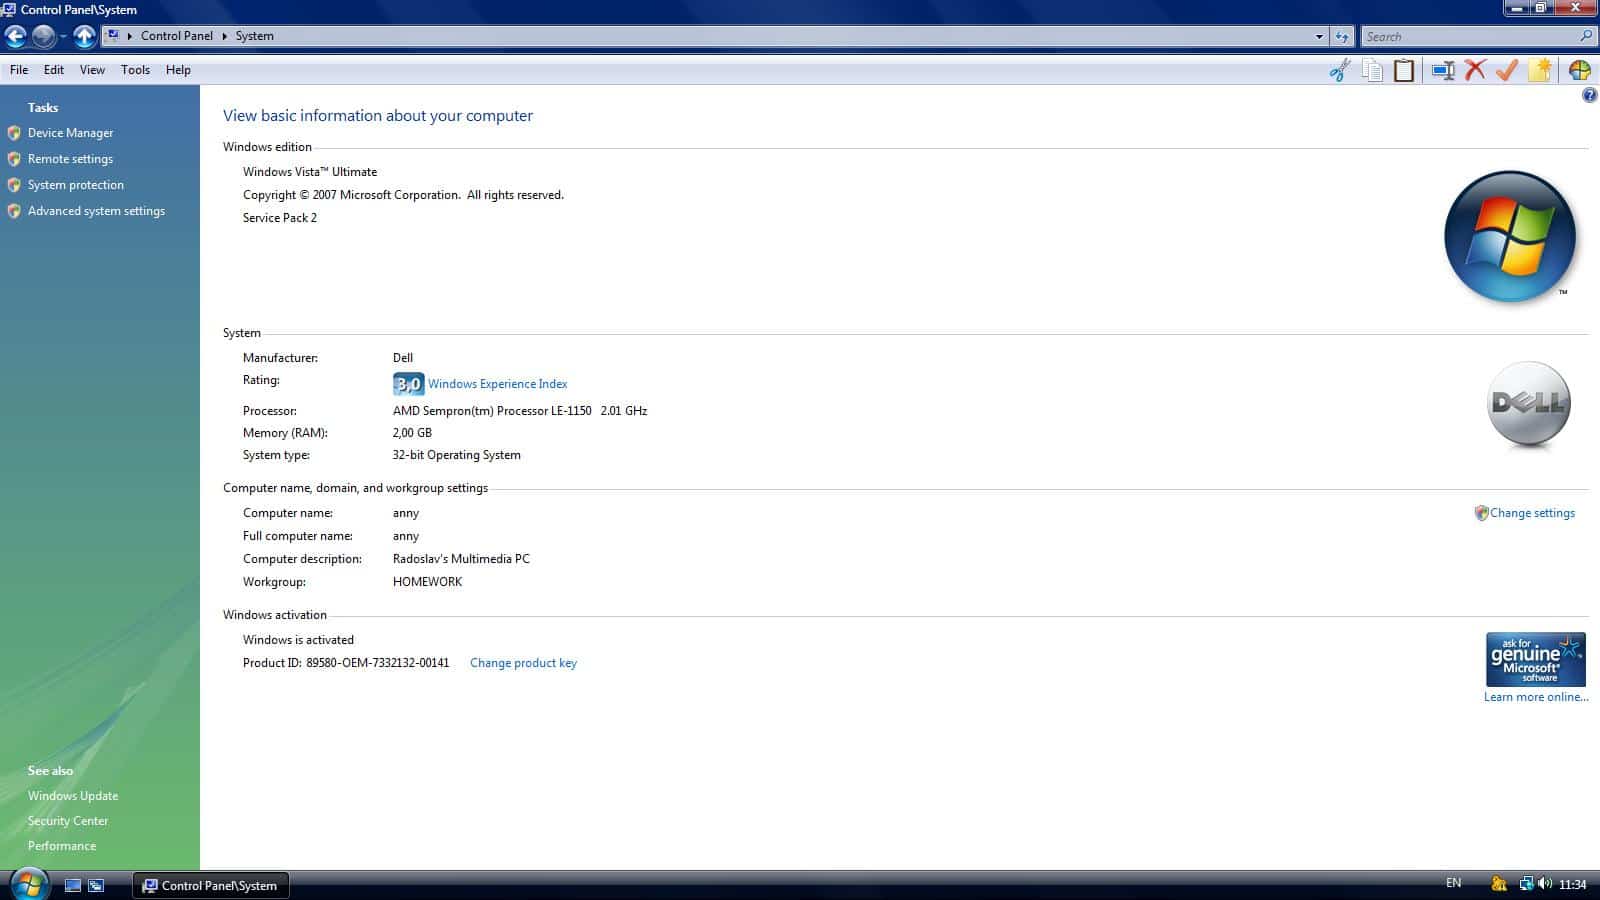The width and height of the screenshot is (1600, 900).
Task: Open Security Center under See also
Action: 68,821
